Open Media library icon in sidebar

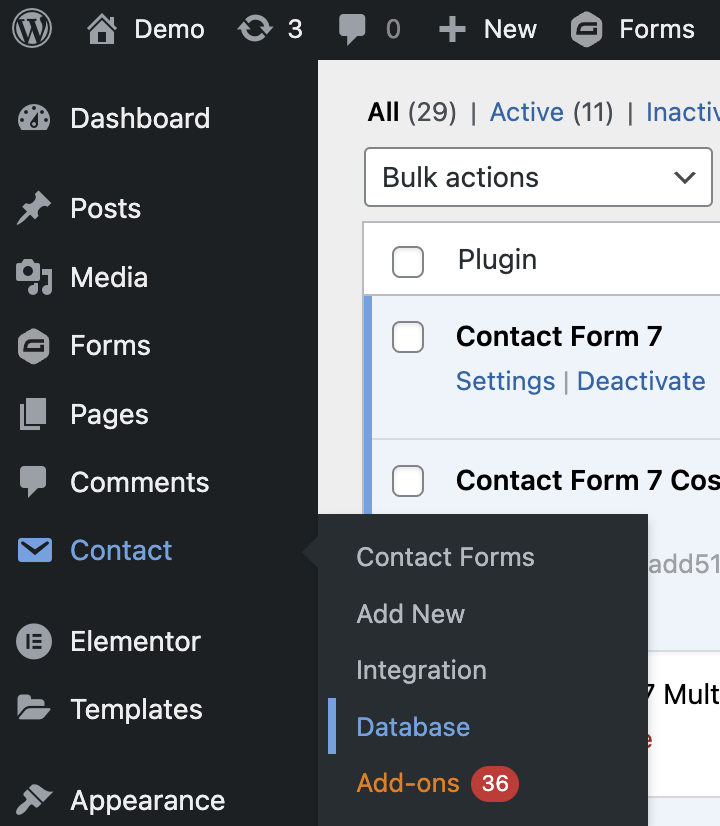coord(34,277)
